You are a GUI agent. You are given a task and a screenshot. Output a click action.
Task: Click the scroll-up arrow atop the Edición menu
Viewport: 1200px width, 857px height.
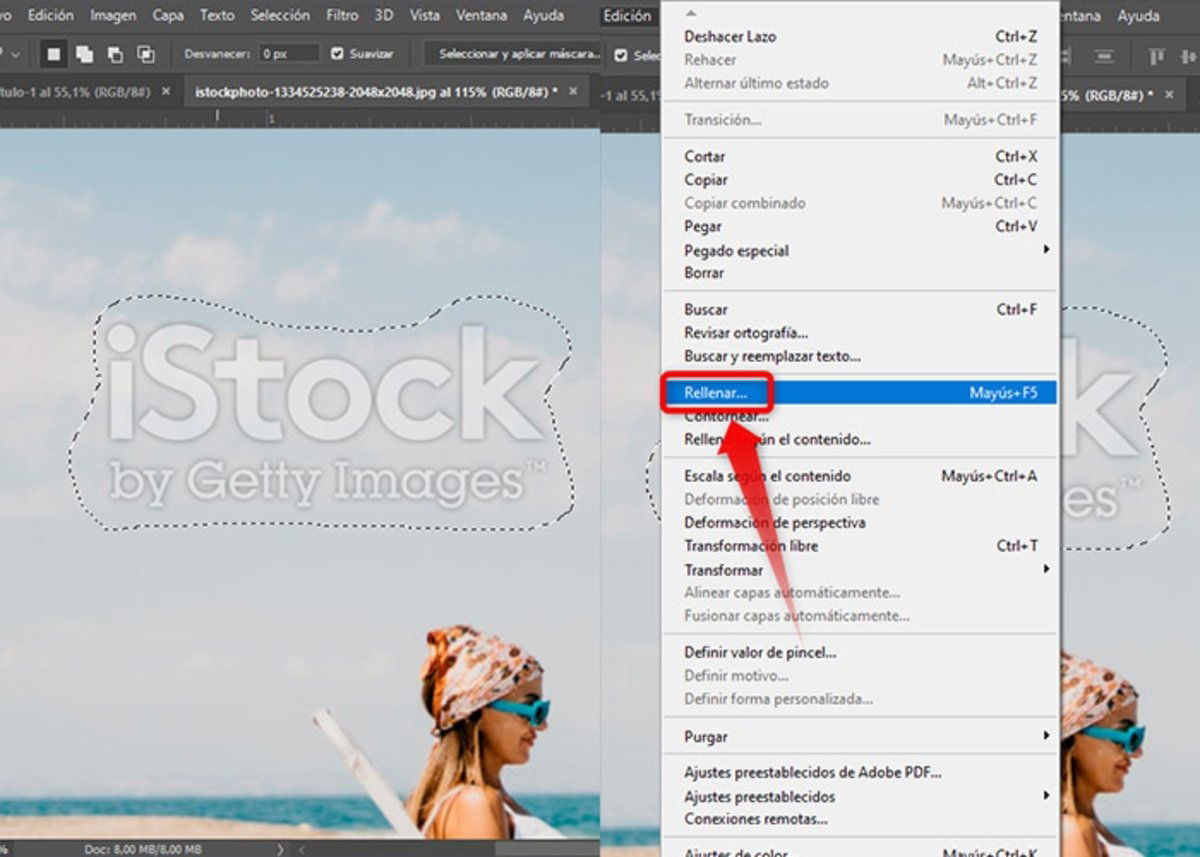[x=689, y=11]
